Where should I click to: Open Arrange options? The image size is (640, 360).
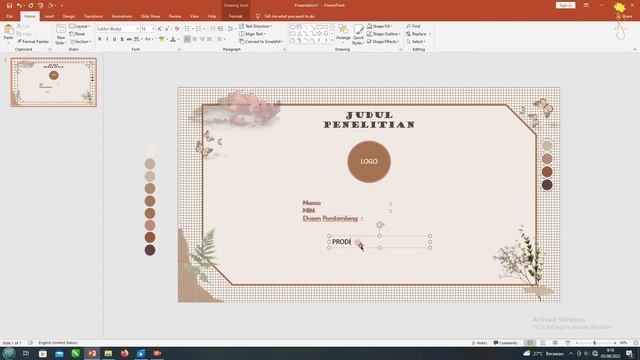point(343,34)
